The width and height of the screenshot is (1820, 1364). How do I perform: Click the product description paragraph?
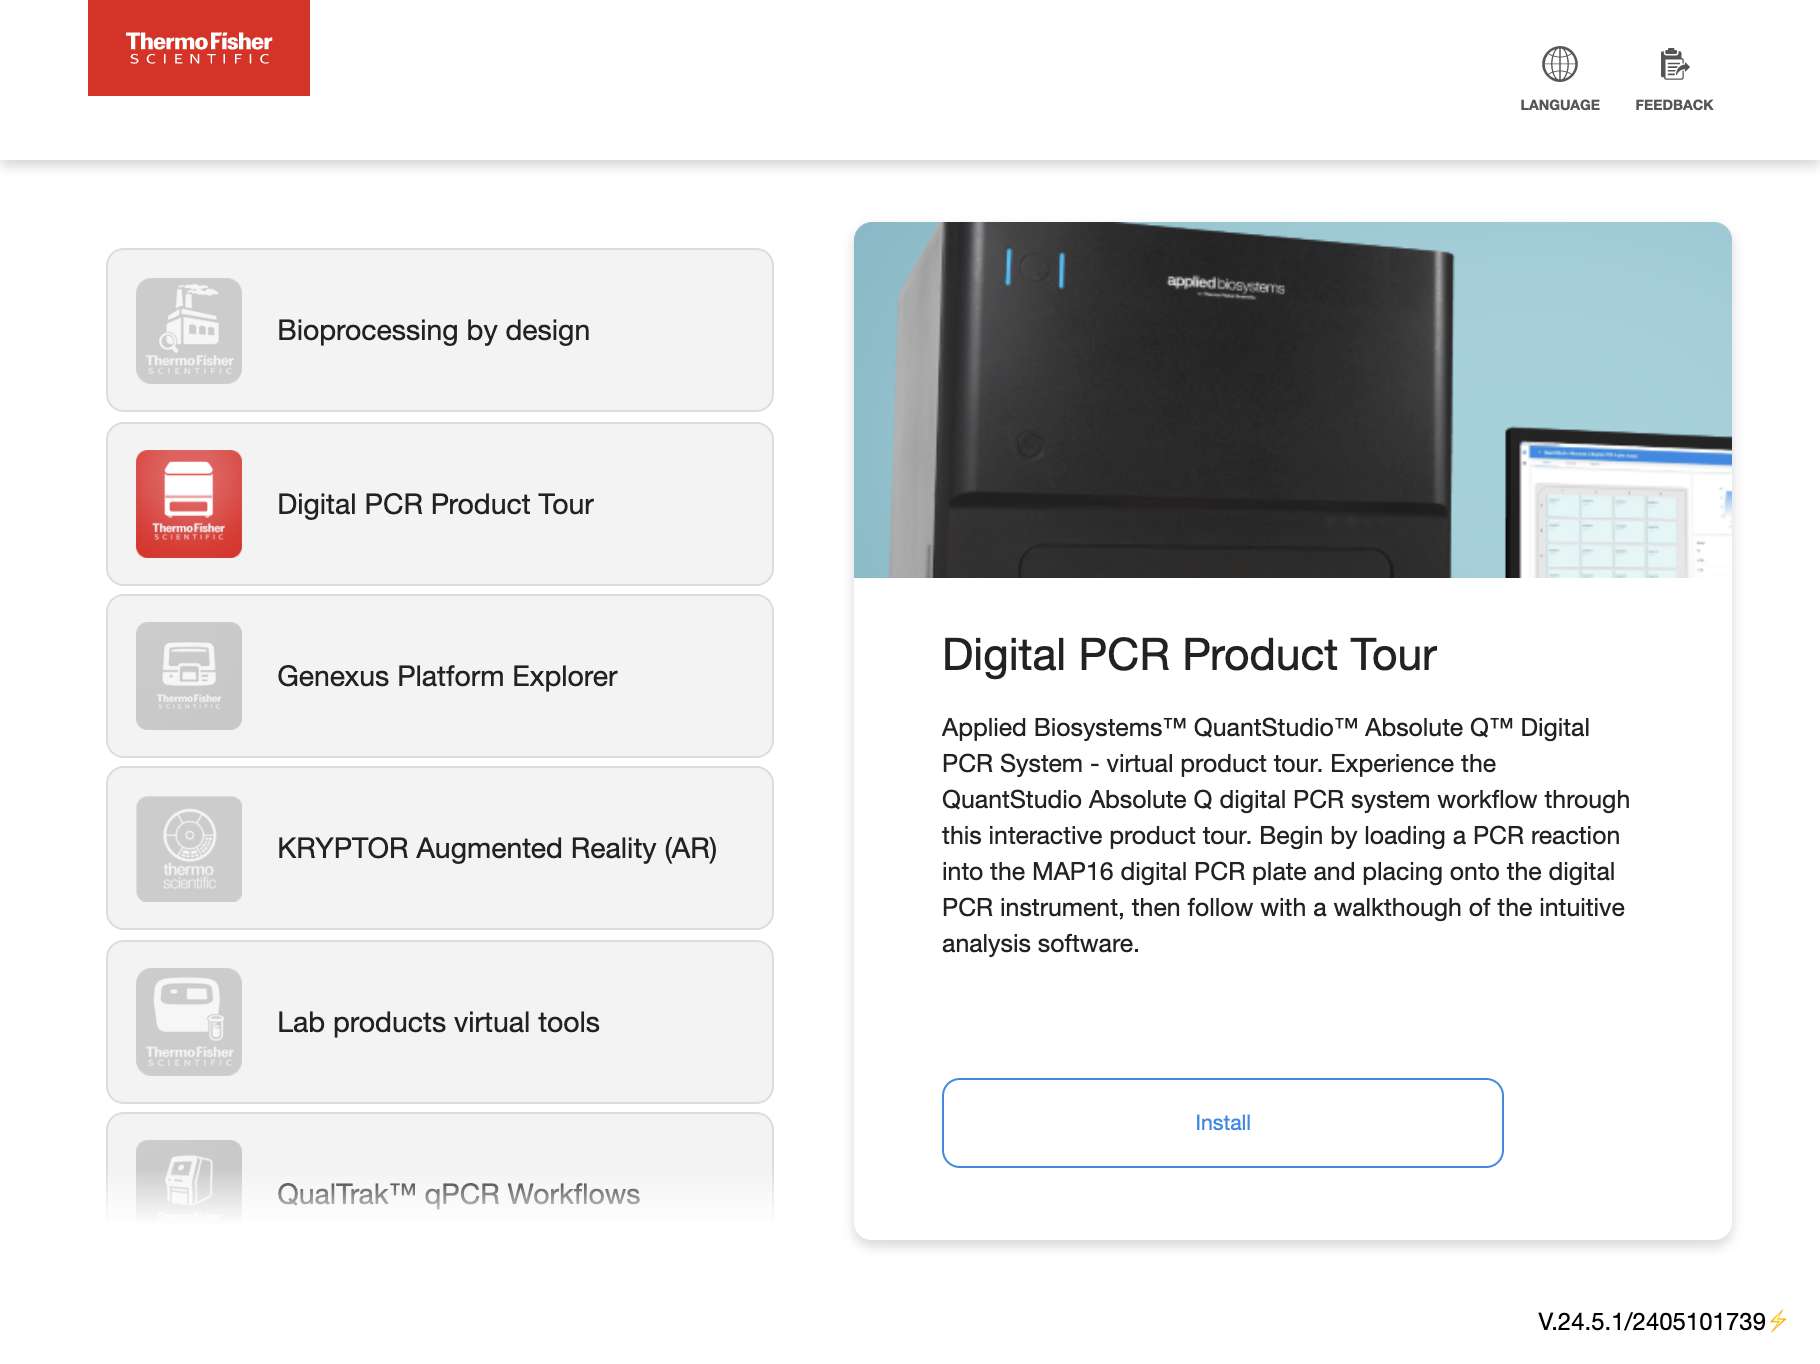click(x=1286, y=835)
